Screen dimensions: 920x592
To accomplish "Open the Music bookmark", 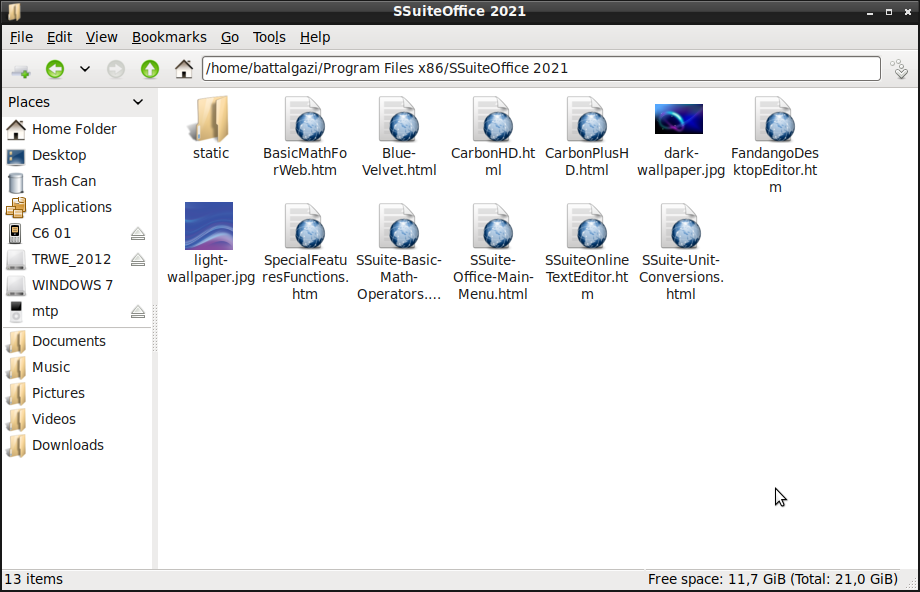I will coord(76,367).
